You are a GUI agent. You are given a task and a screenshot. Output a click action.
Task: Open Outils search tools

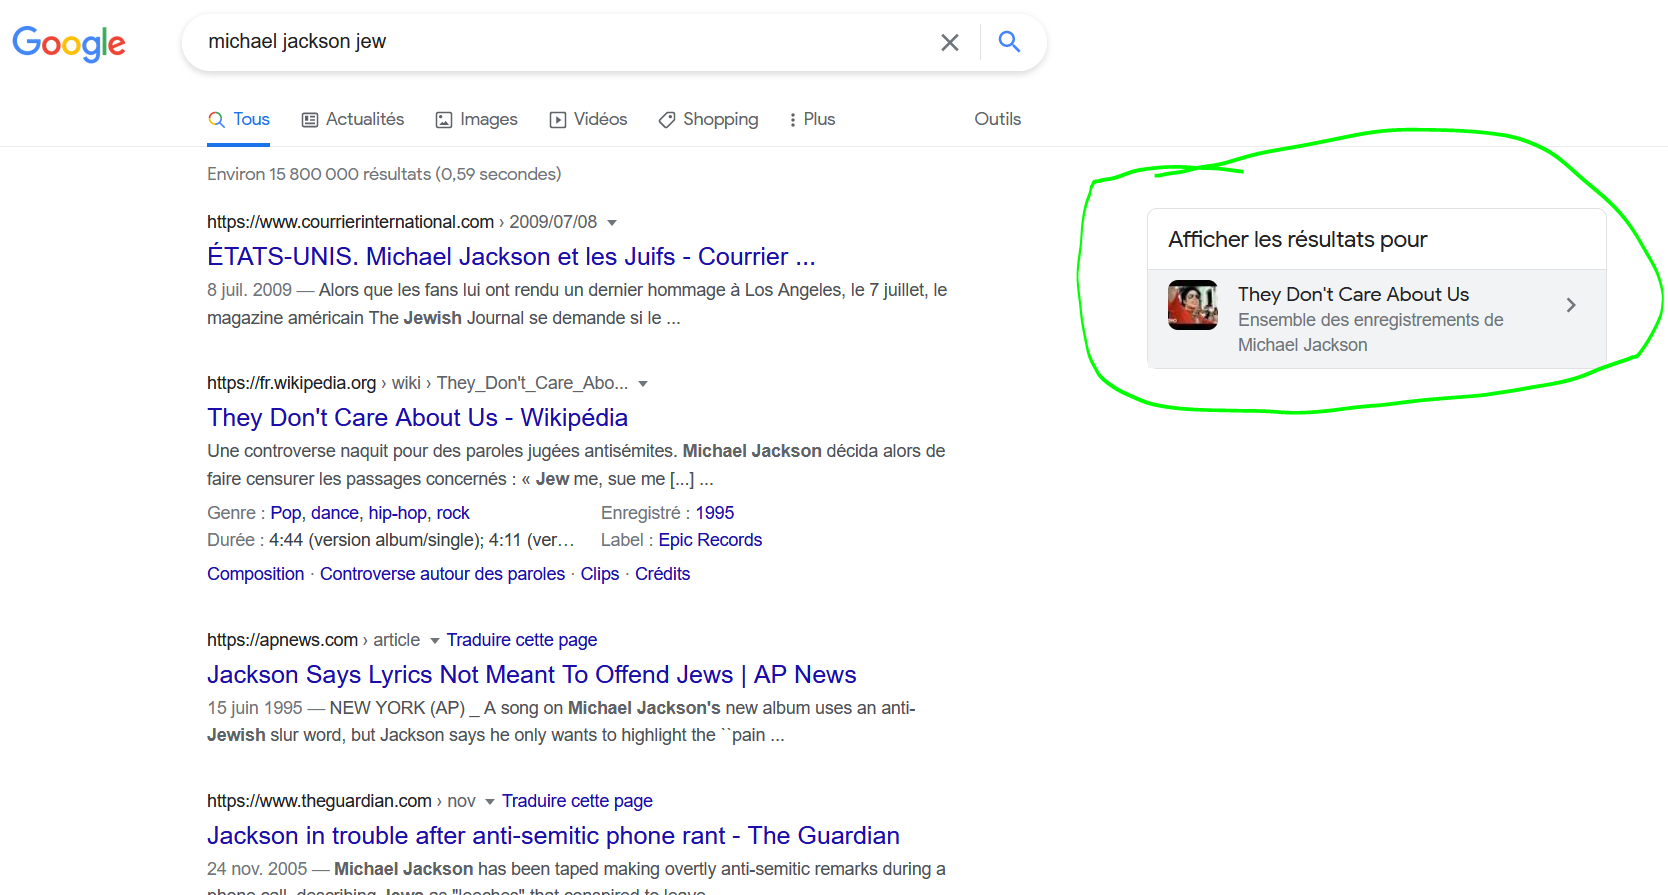(x=998, y=119)
